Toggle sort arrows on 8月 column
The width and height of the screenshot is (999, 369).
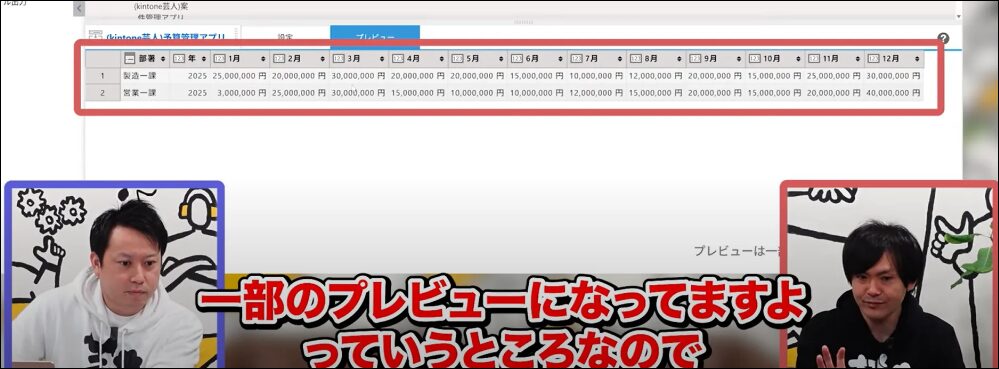[x=679, y=59]
